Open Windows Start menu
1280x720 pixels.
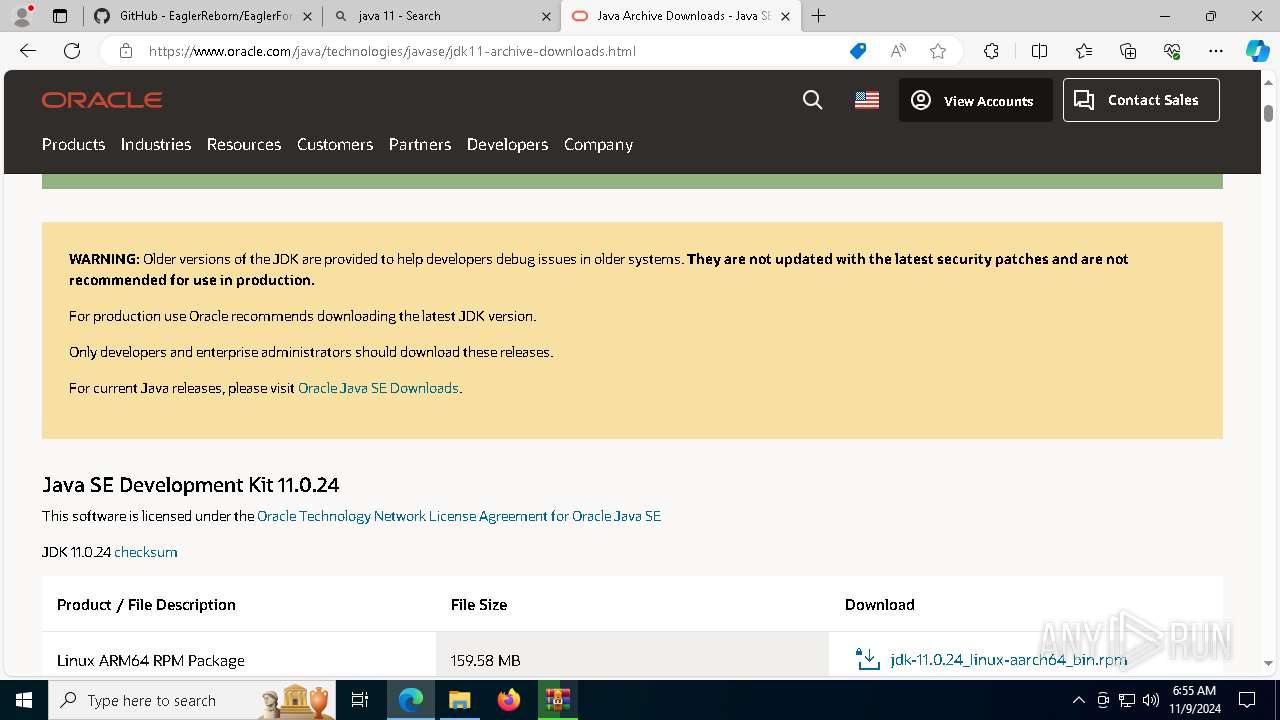click(x=24, y=700)
